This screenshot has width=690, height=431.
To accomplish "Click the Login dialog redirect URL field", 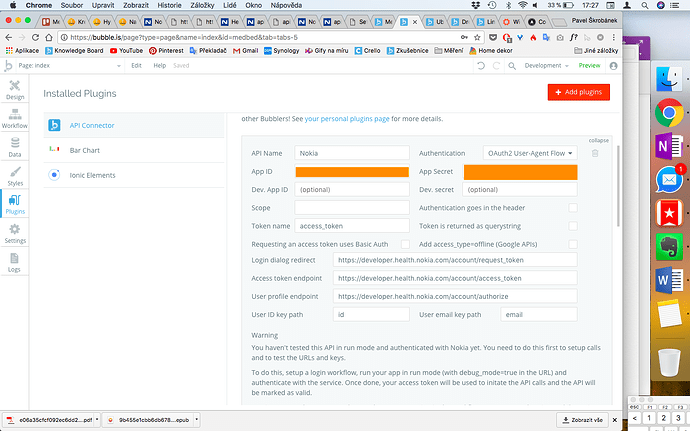I will 455,260.
